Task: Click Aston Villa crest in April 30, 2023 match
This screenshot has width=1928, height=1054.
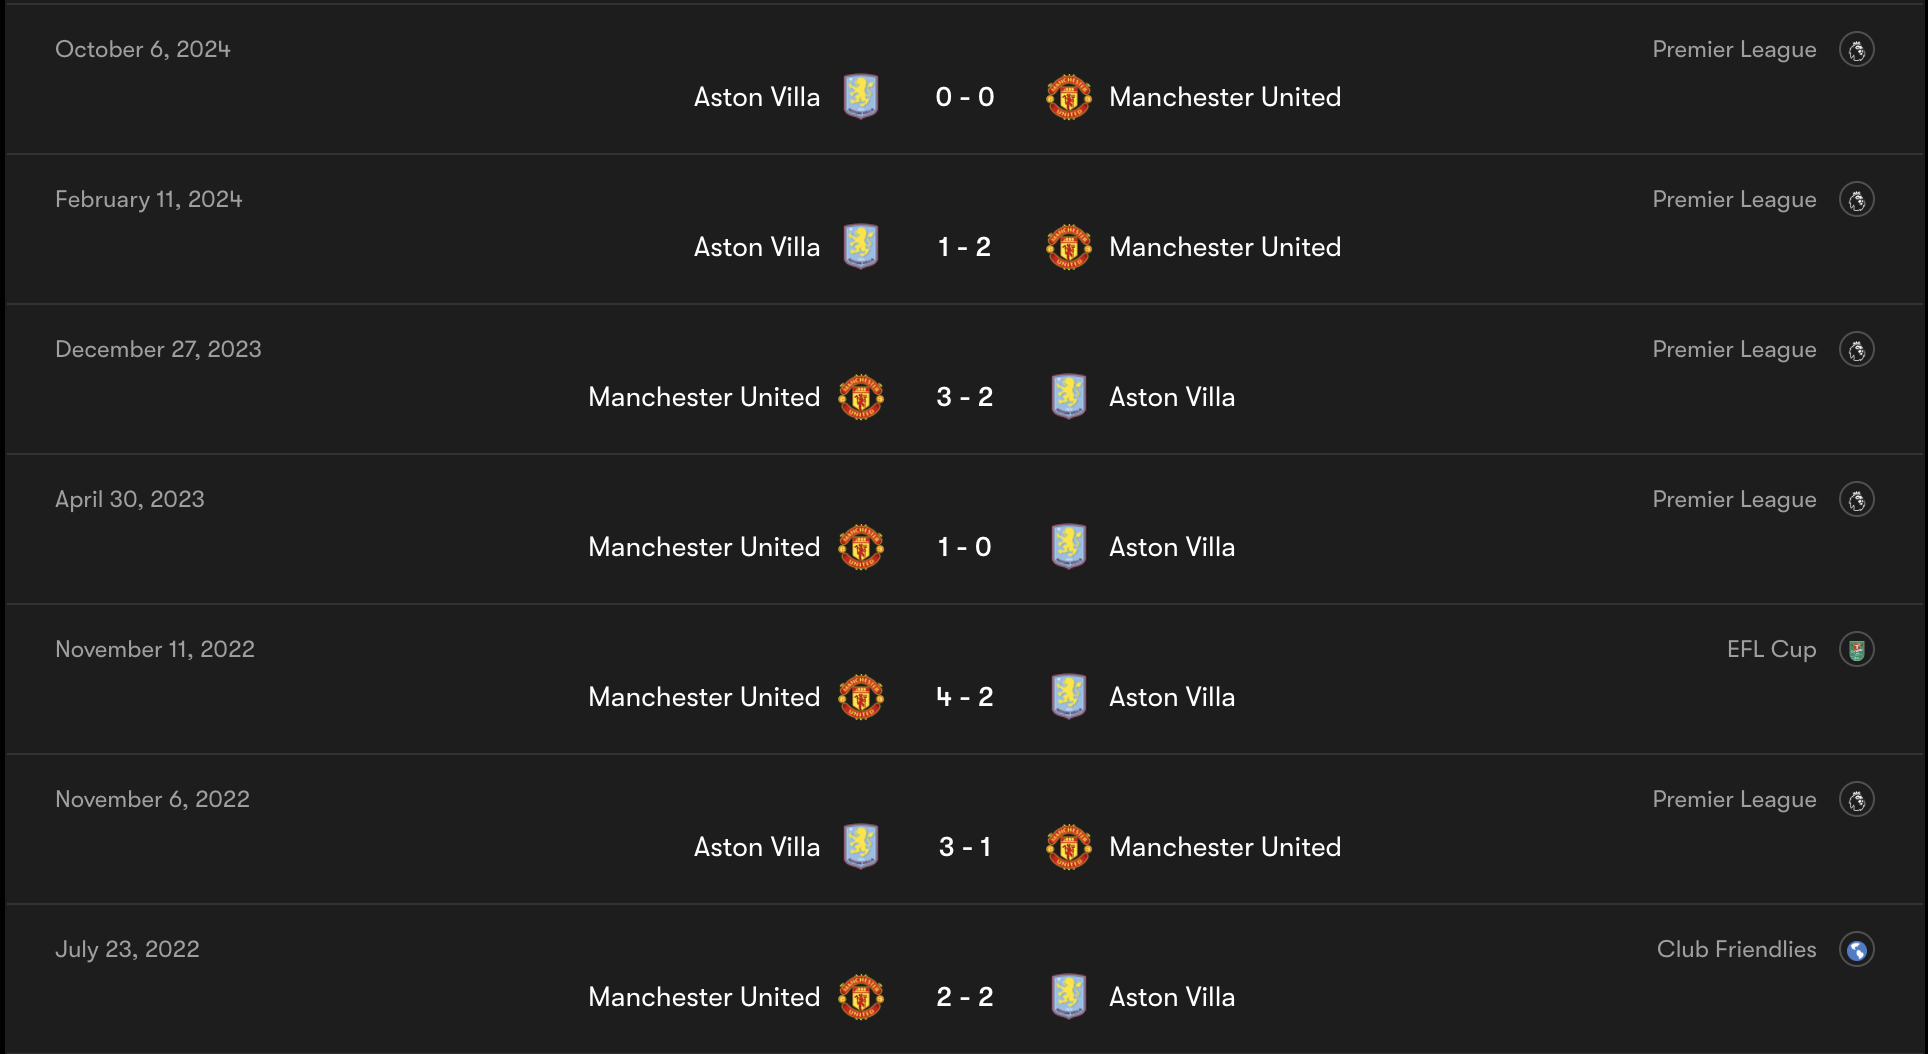Action: [1068, 547]
